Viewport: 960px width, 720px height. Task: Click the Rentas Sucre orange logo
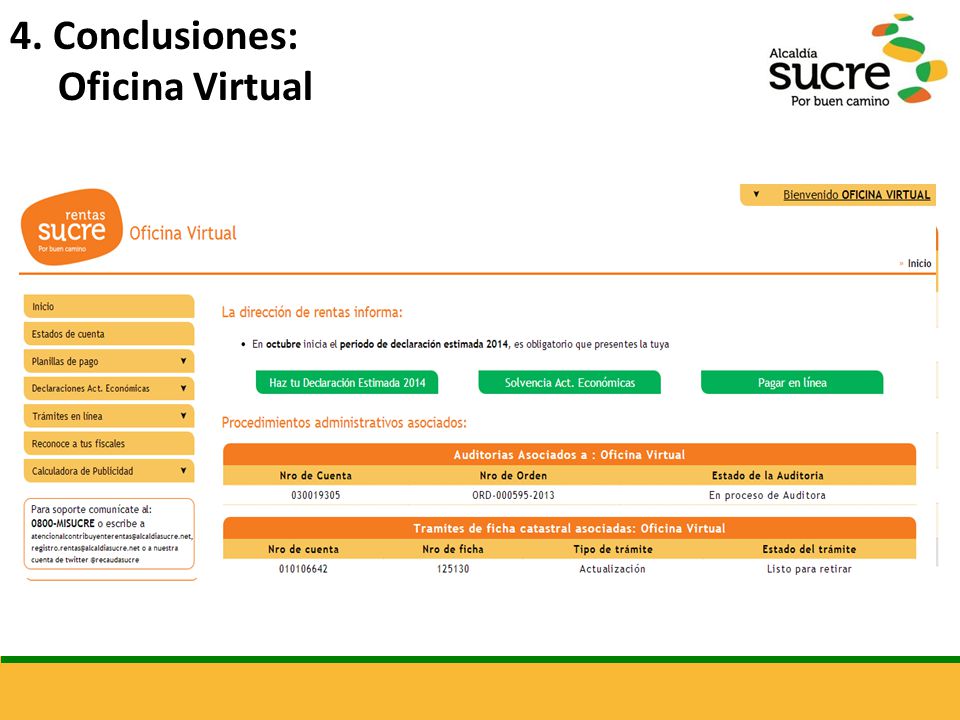point(72,227)
